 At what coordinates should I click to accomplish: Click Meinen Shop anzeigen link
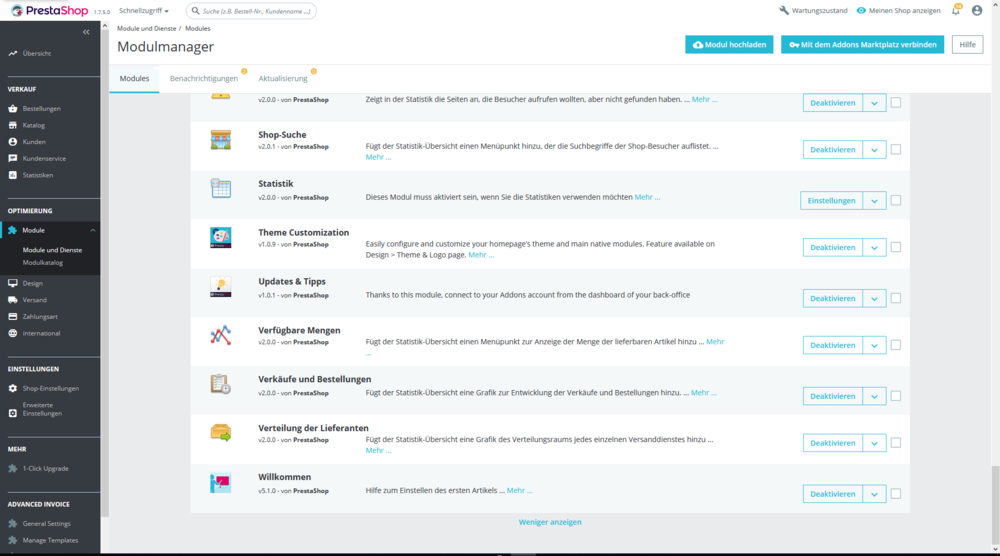click(x=899, y=11)
